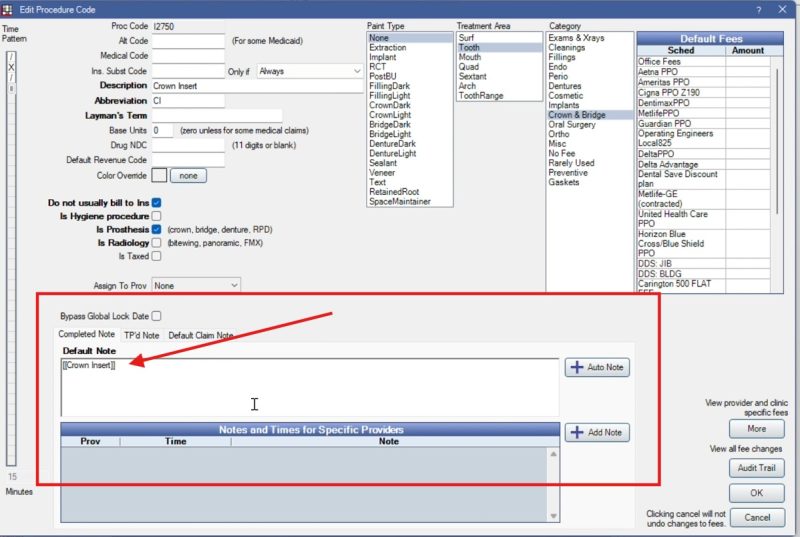Click the notes grid scroll-up arrow
Viewport: 800px width, 537px height.
[x=554, y=454]
